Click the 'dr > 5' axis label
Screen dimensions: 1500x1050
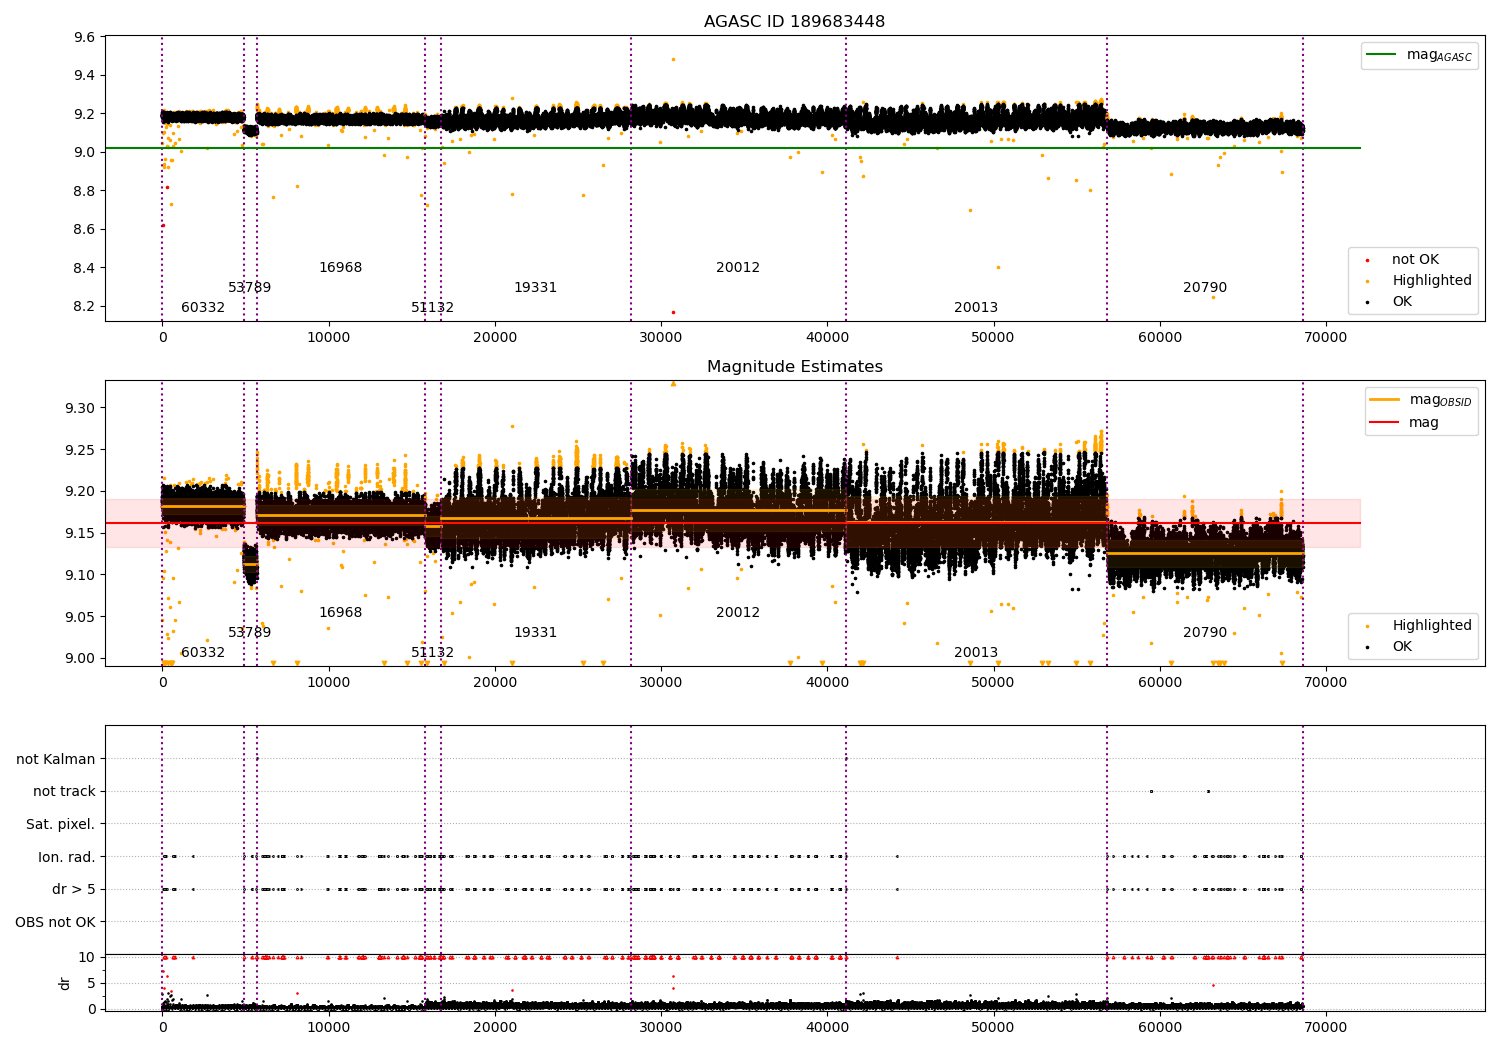pos(74,889)
